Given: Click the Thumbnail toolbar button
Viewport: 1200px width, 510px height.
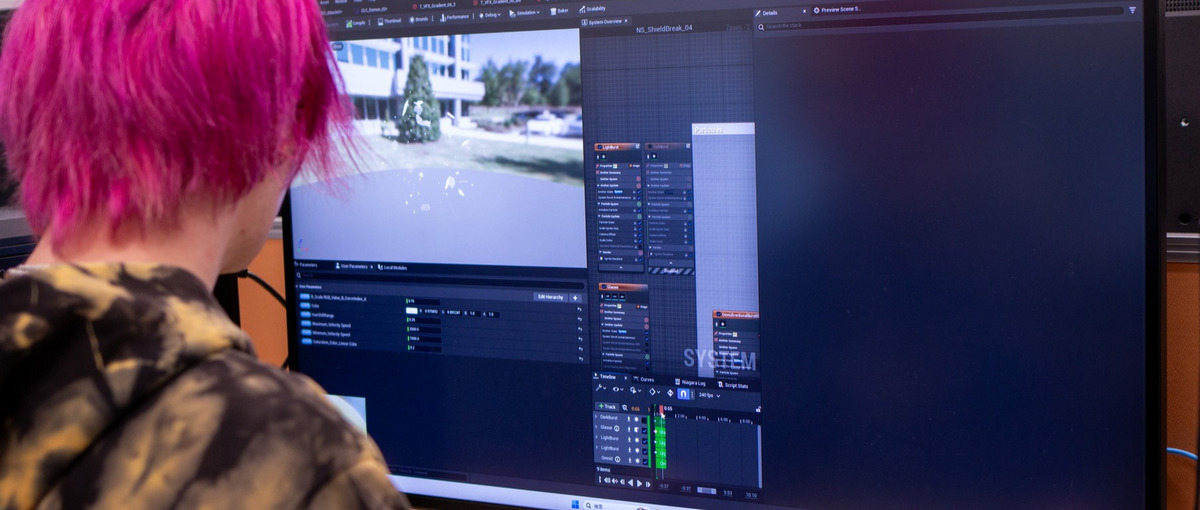Looking at the screenshot, I should [x=387, y=20].
